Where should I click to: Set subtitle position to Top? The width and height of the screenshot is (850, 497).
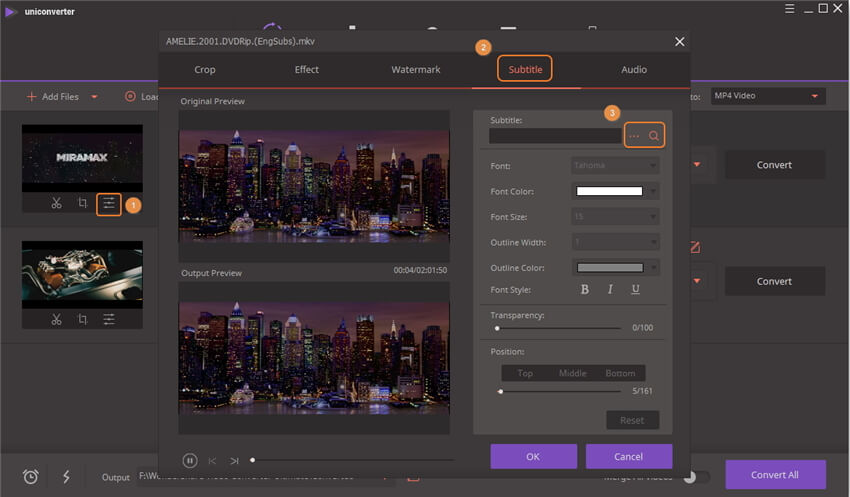[525, 373]
